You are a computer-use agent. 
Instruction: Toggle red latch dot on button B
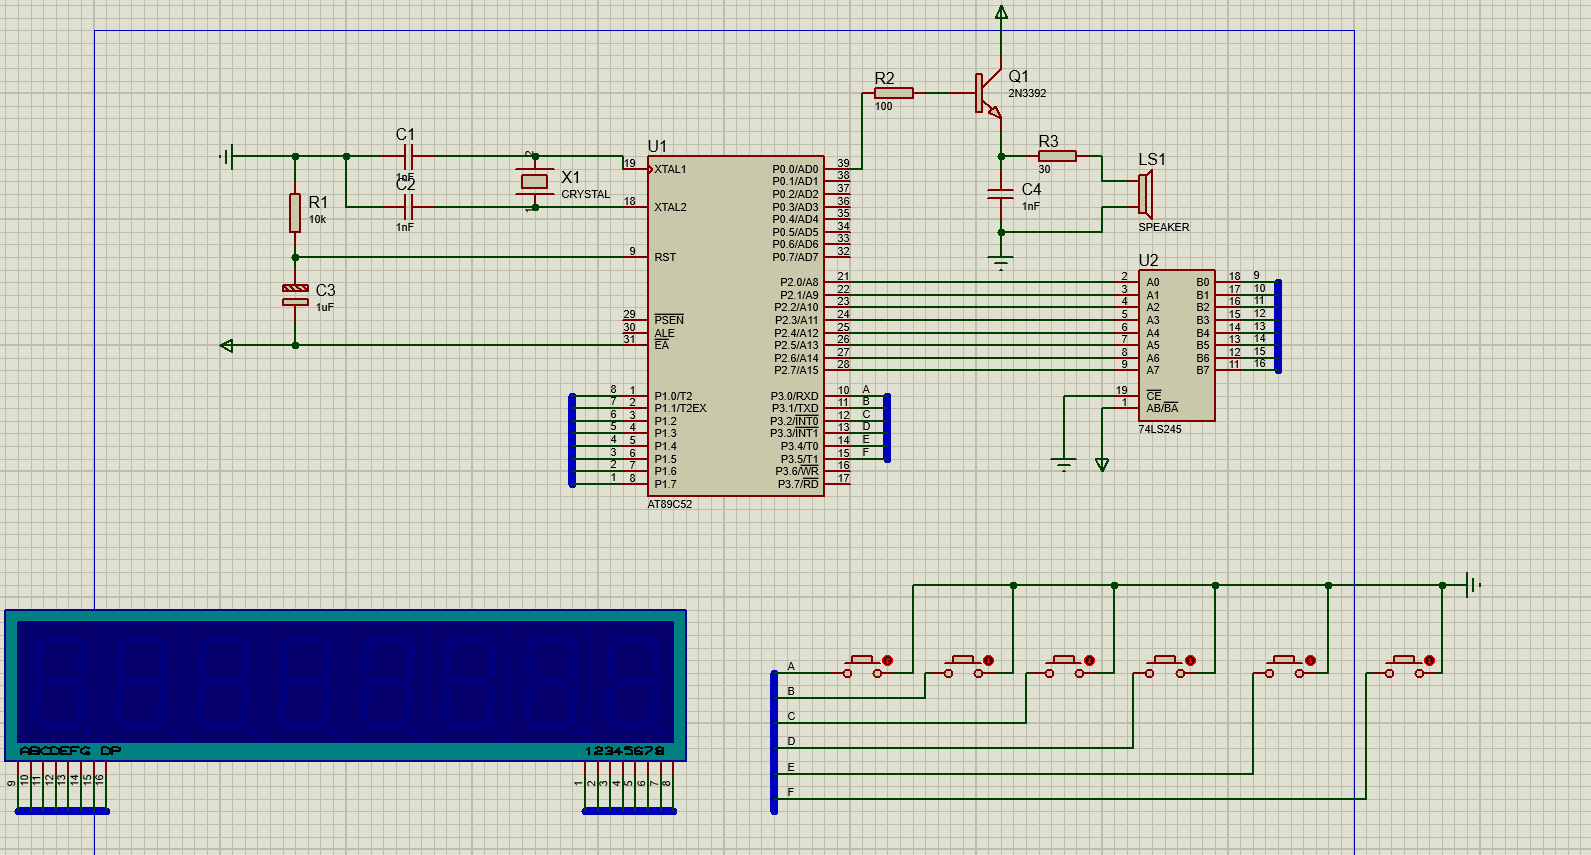[989, 661]
